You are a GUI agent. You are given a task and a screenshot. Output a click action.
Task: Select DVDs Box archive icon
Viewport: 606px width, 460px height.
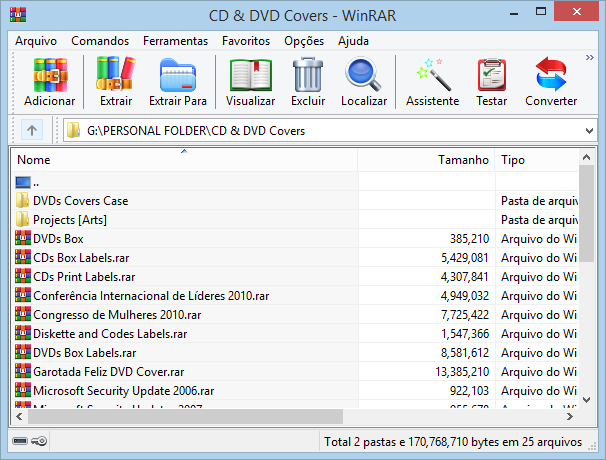[23, 238]
